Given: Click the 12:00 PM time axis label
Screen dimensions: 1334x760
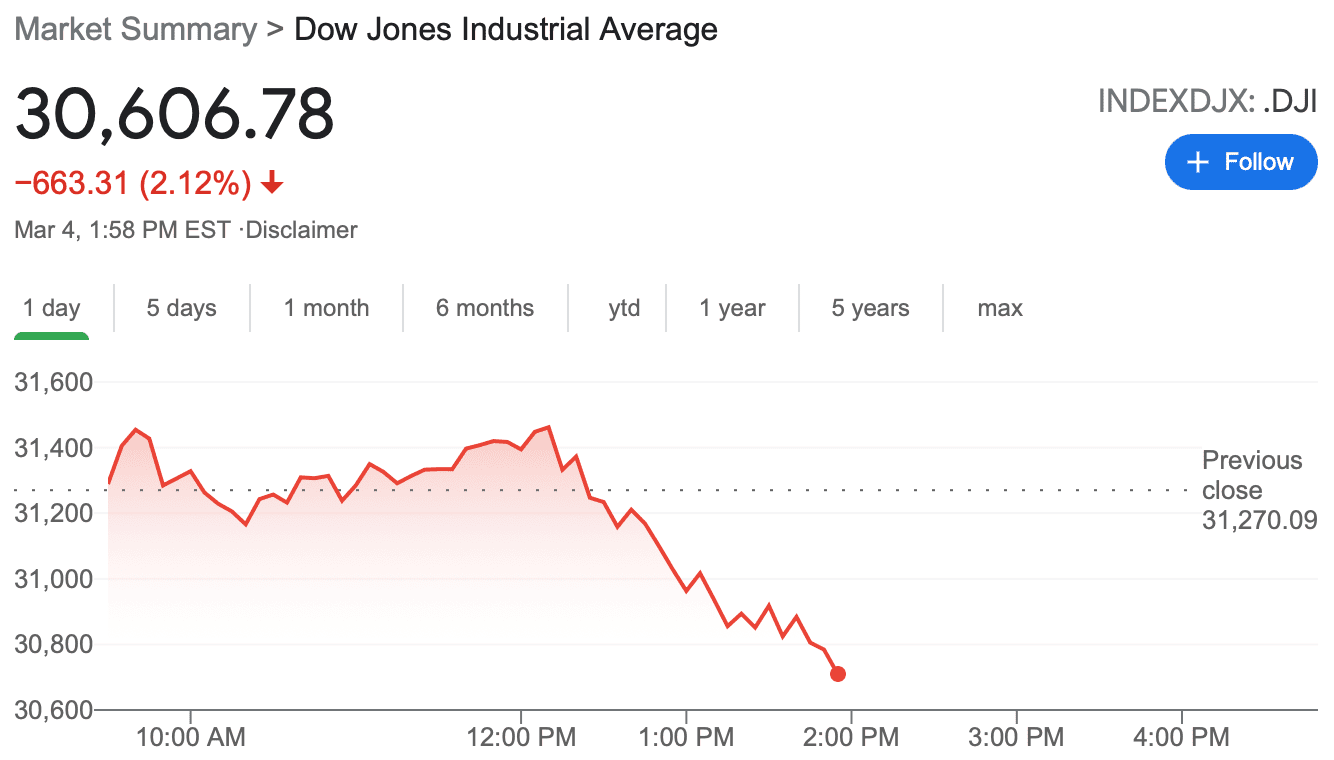Looking at the screenshot, I should [520, 738].
